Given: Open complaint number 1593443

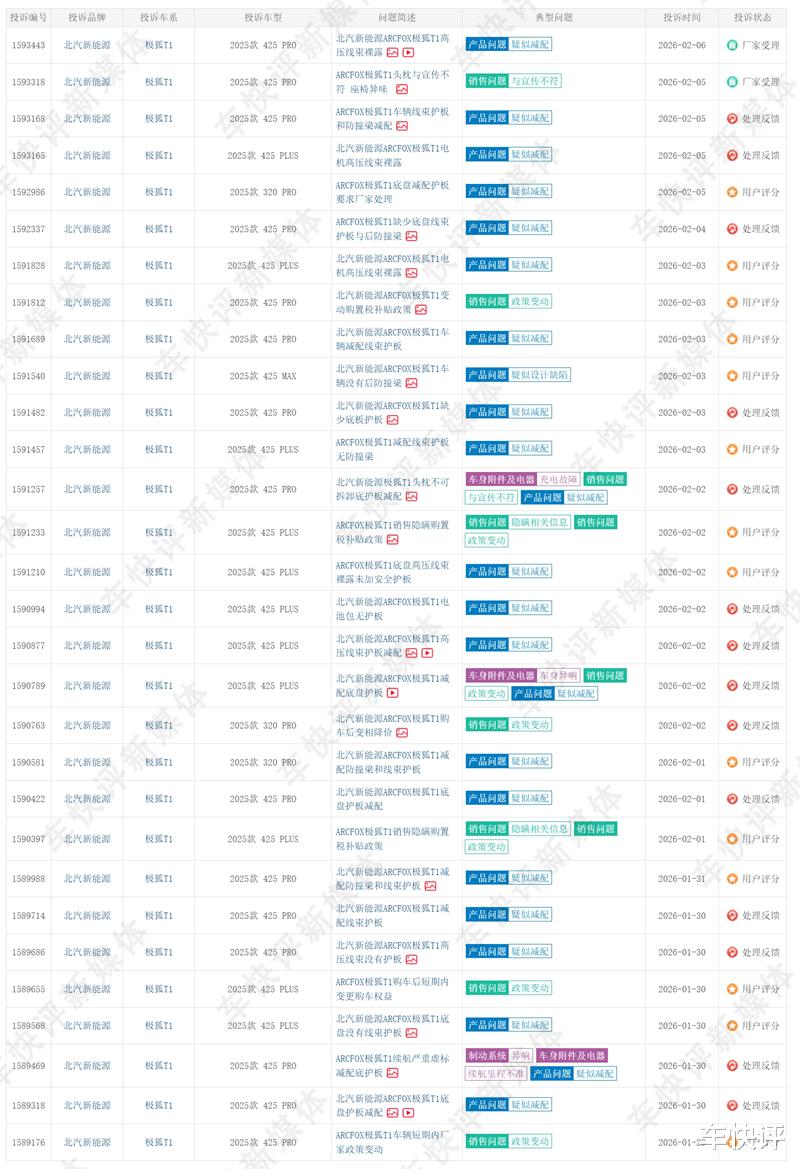Looking at the screenshot, I should tap(28, 45).
